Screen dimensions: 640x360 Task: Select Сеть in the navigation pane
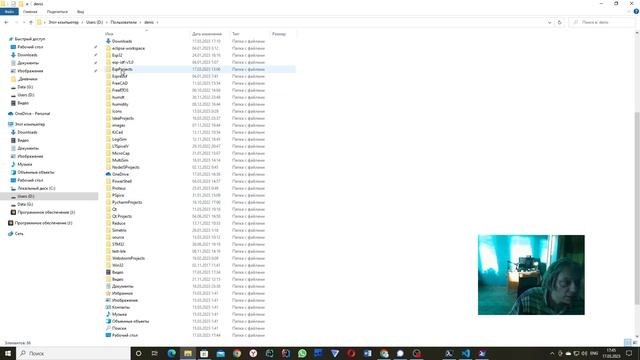click(19, 233)
